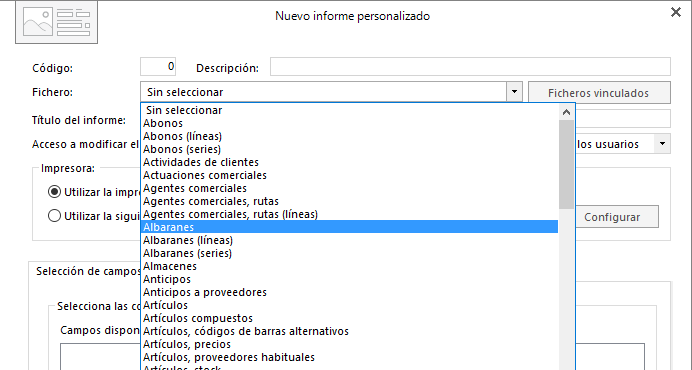Focus the Descripción text field
This screenshot has width=692, height=370.
(470, 67)
